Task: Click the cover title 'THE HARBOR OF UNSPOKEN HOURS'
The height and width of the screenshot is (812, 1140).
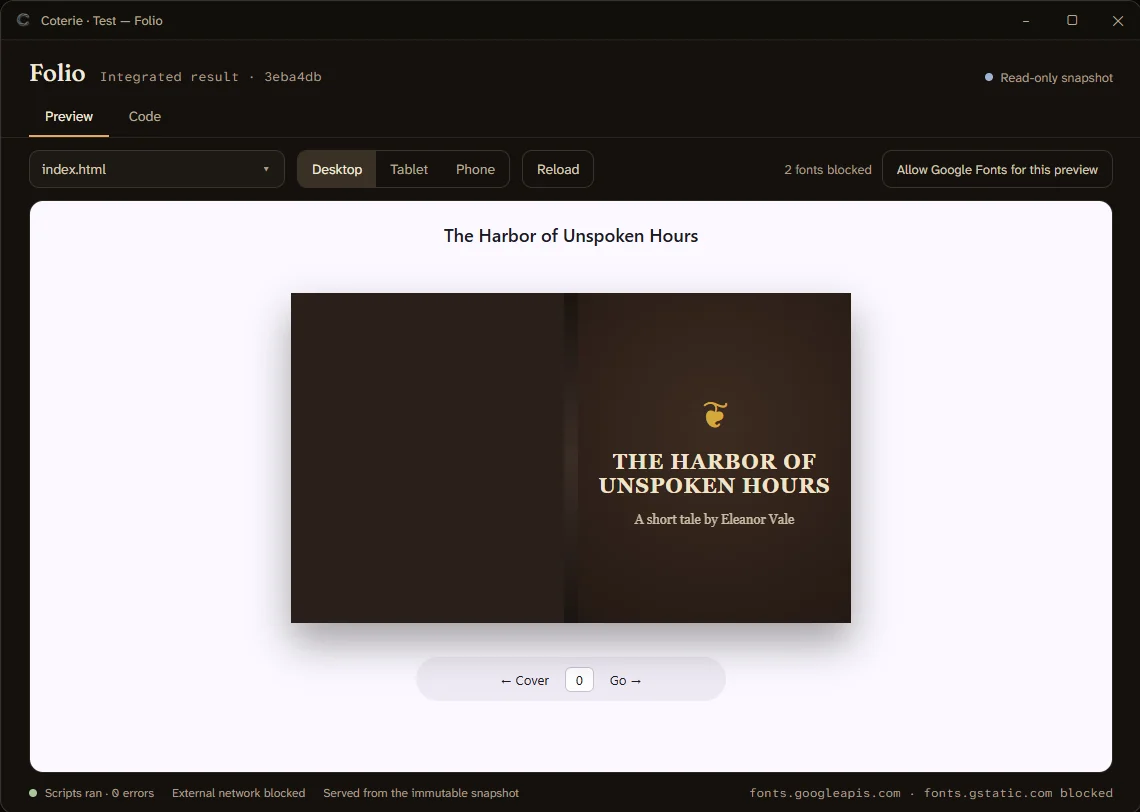Action: (x=714, y=473)
